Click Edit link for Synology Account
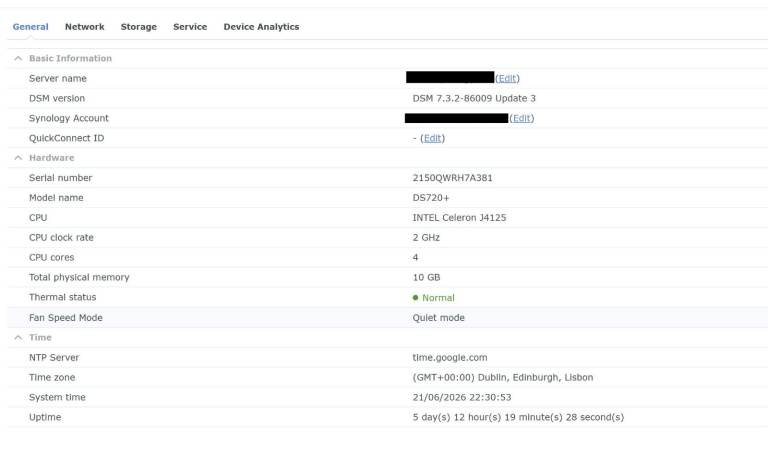 522,118
